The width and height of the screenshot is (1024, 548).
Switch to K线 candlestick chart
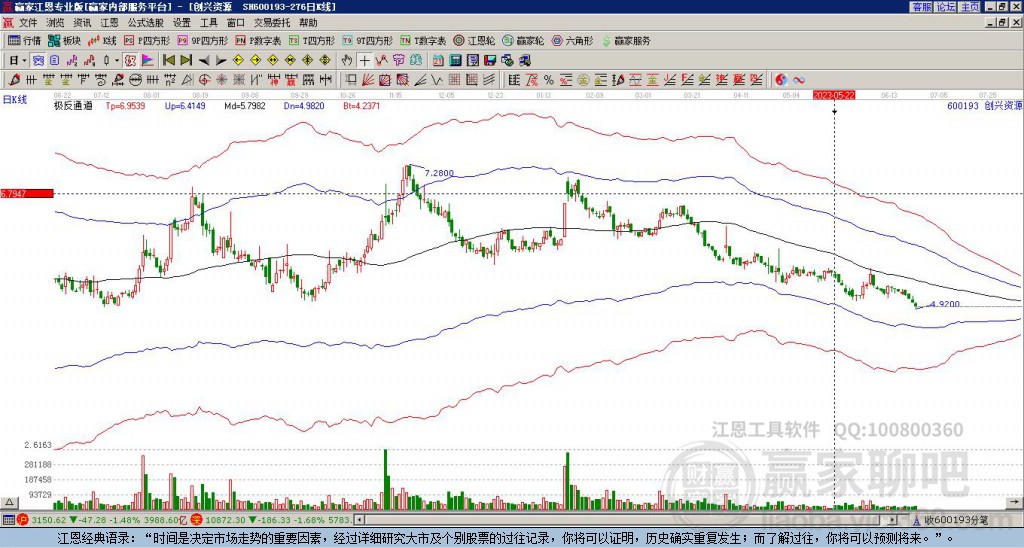(101, 40)
